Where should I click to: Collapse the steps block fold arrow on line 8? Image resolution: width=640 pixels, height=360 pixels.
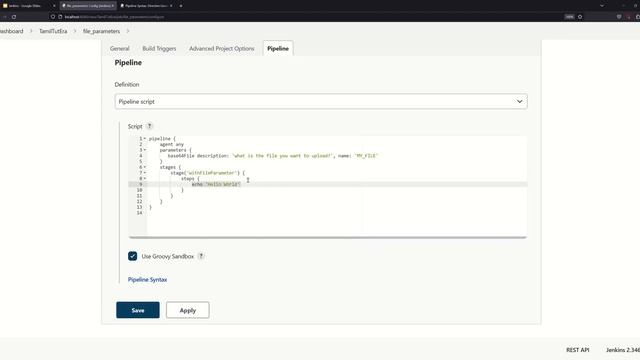[144, 179]
